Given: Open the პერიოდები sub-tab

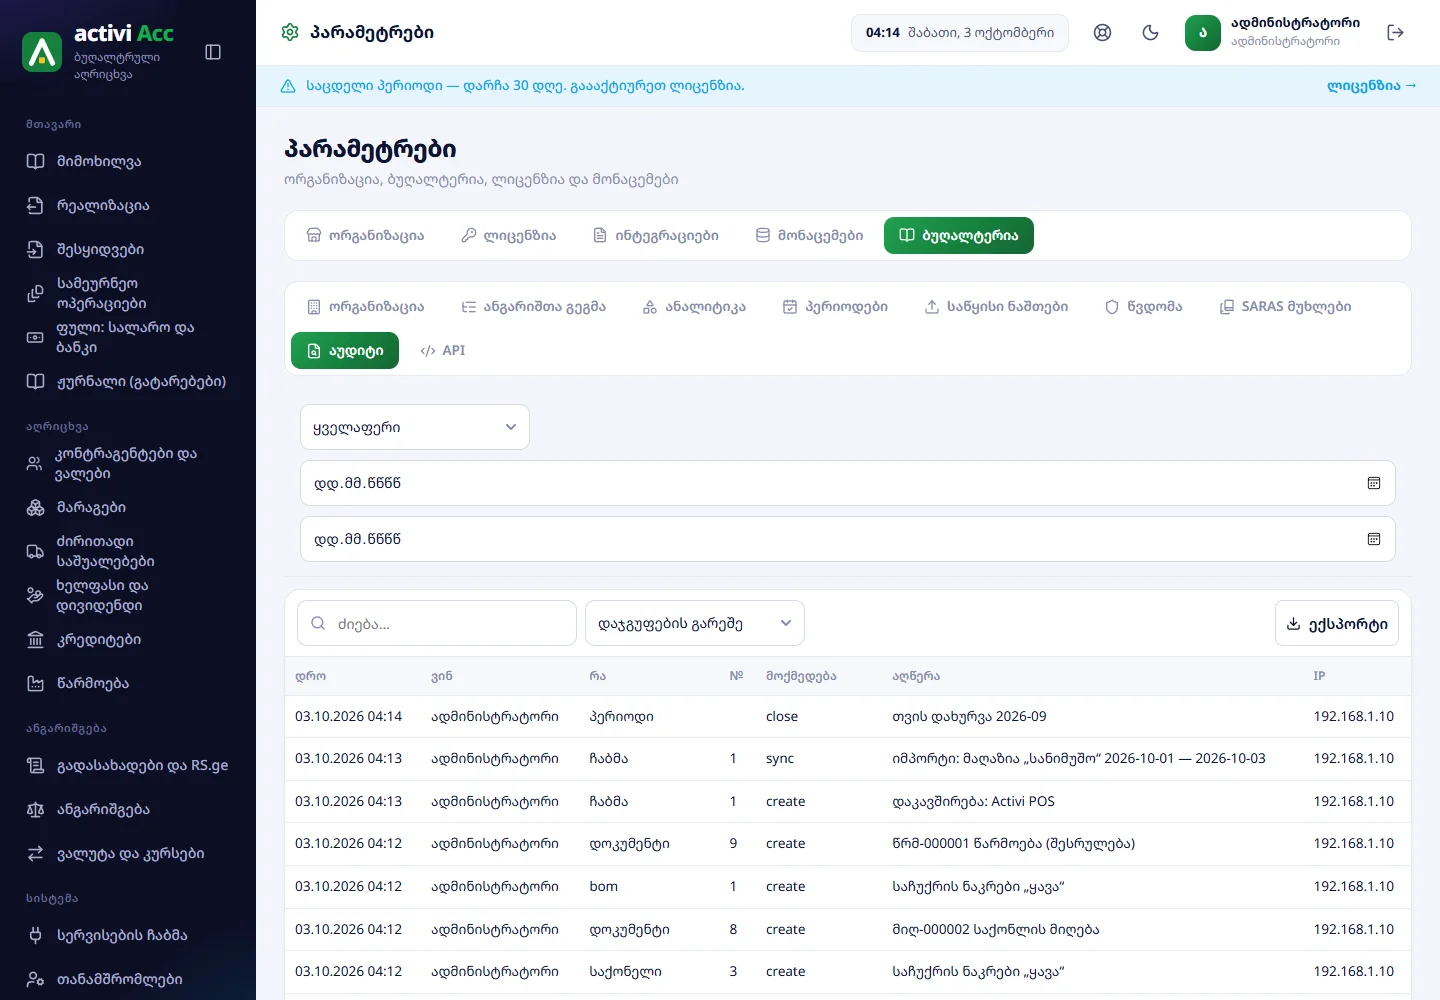Looking at the screenshot, I should 835,307.
